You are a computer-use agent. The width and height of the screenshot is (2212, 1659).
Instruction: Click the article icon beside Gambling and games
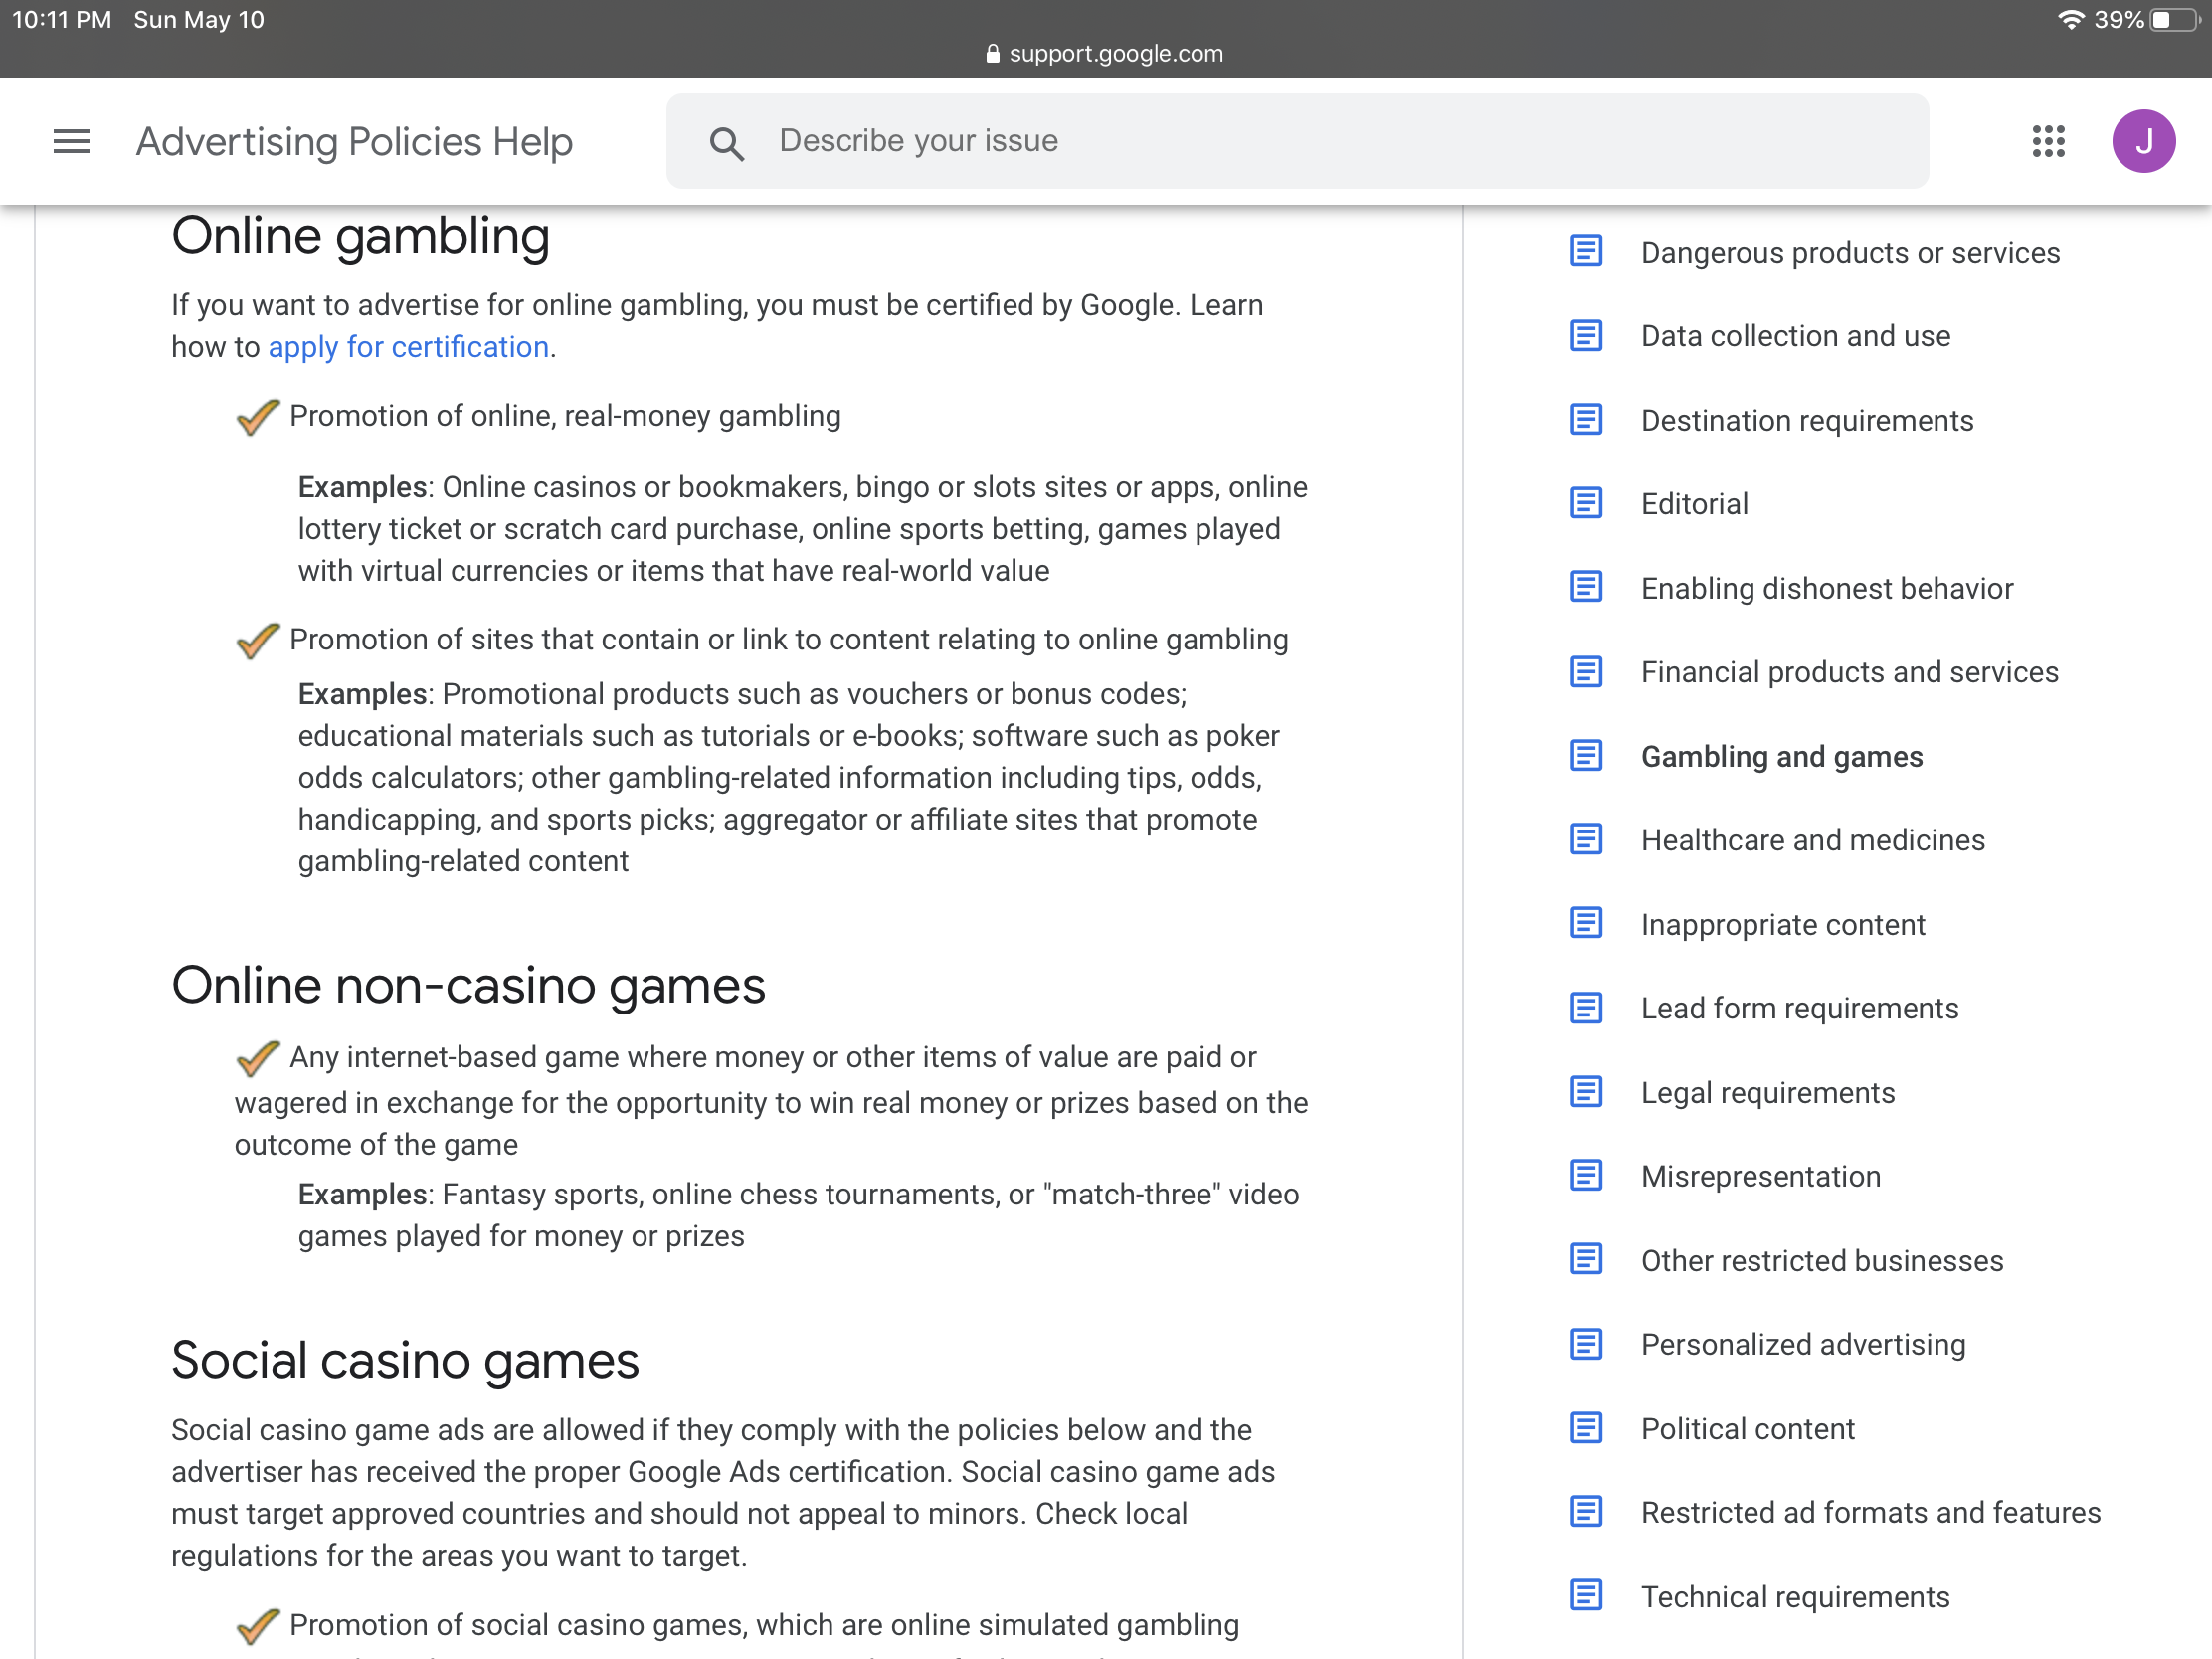1585,756
